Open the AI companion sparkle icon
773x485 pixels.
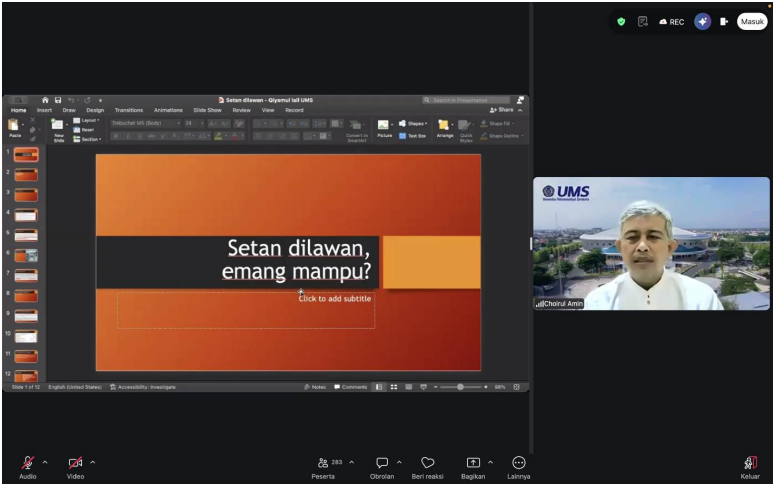[703, 22]
